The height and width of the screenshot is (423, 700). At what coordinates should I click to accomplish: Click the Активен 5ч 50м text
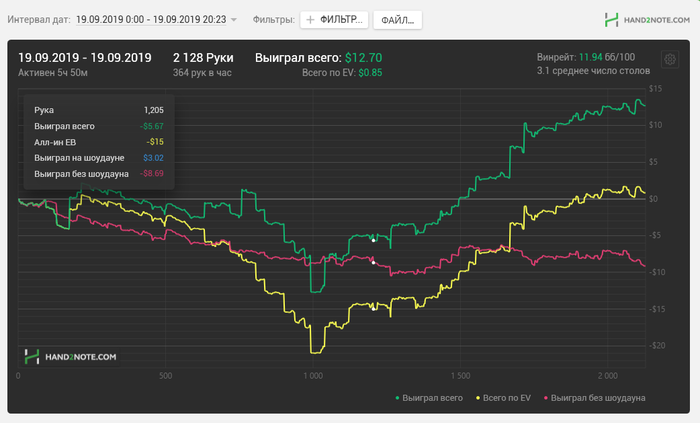(53, 73)
